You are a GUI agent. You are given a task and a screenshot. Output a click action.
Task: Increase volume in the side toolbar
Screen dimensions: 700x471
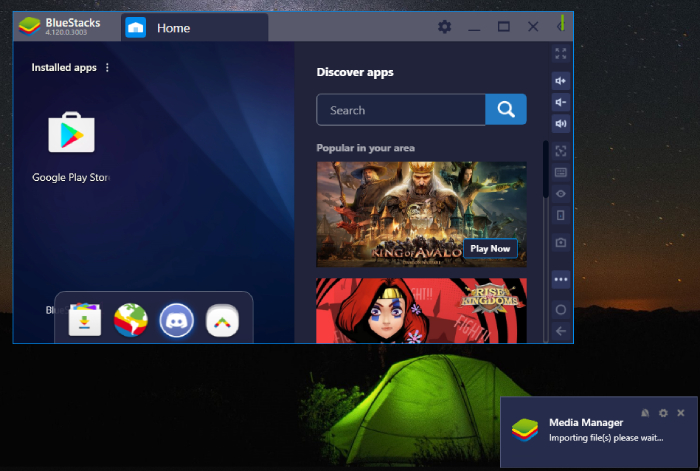[x=561, y=81]
